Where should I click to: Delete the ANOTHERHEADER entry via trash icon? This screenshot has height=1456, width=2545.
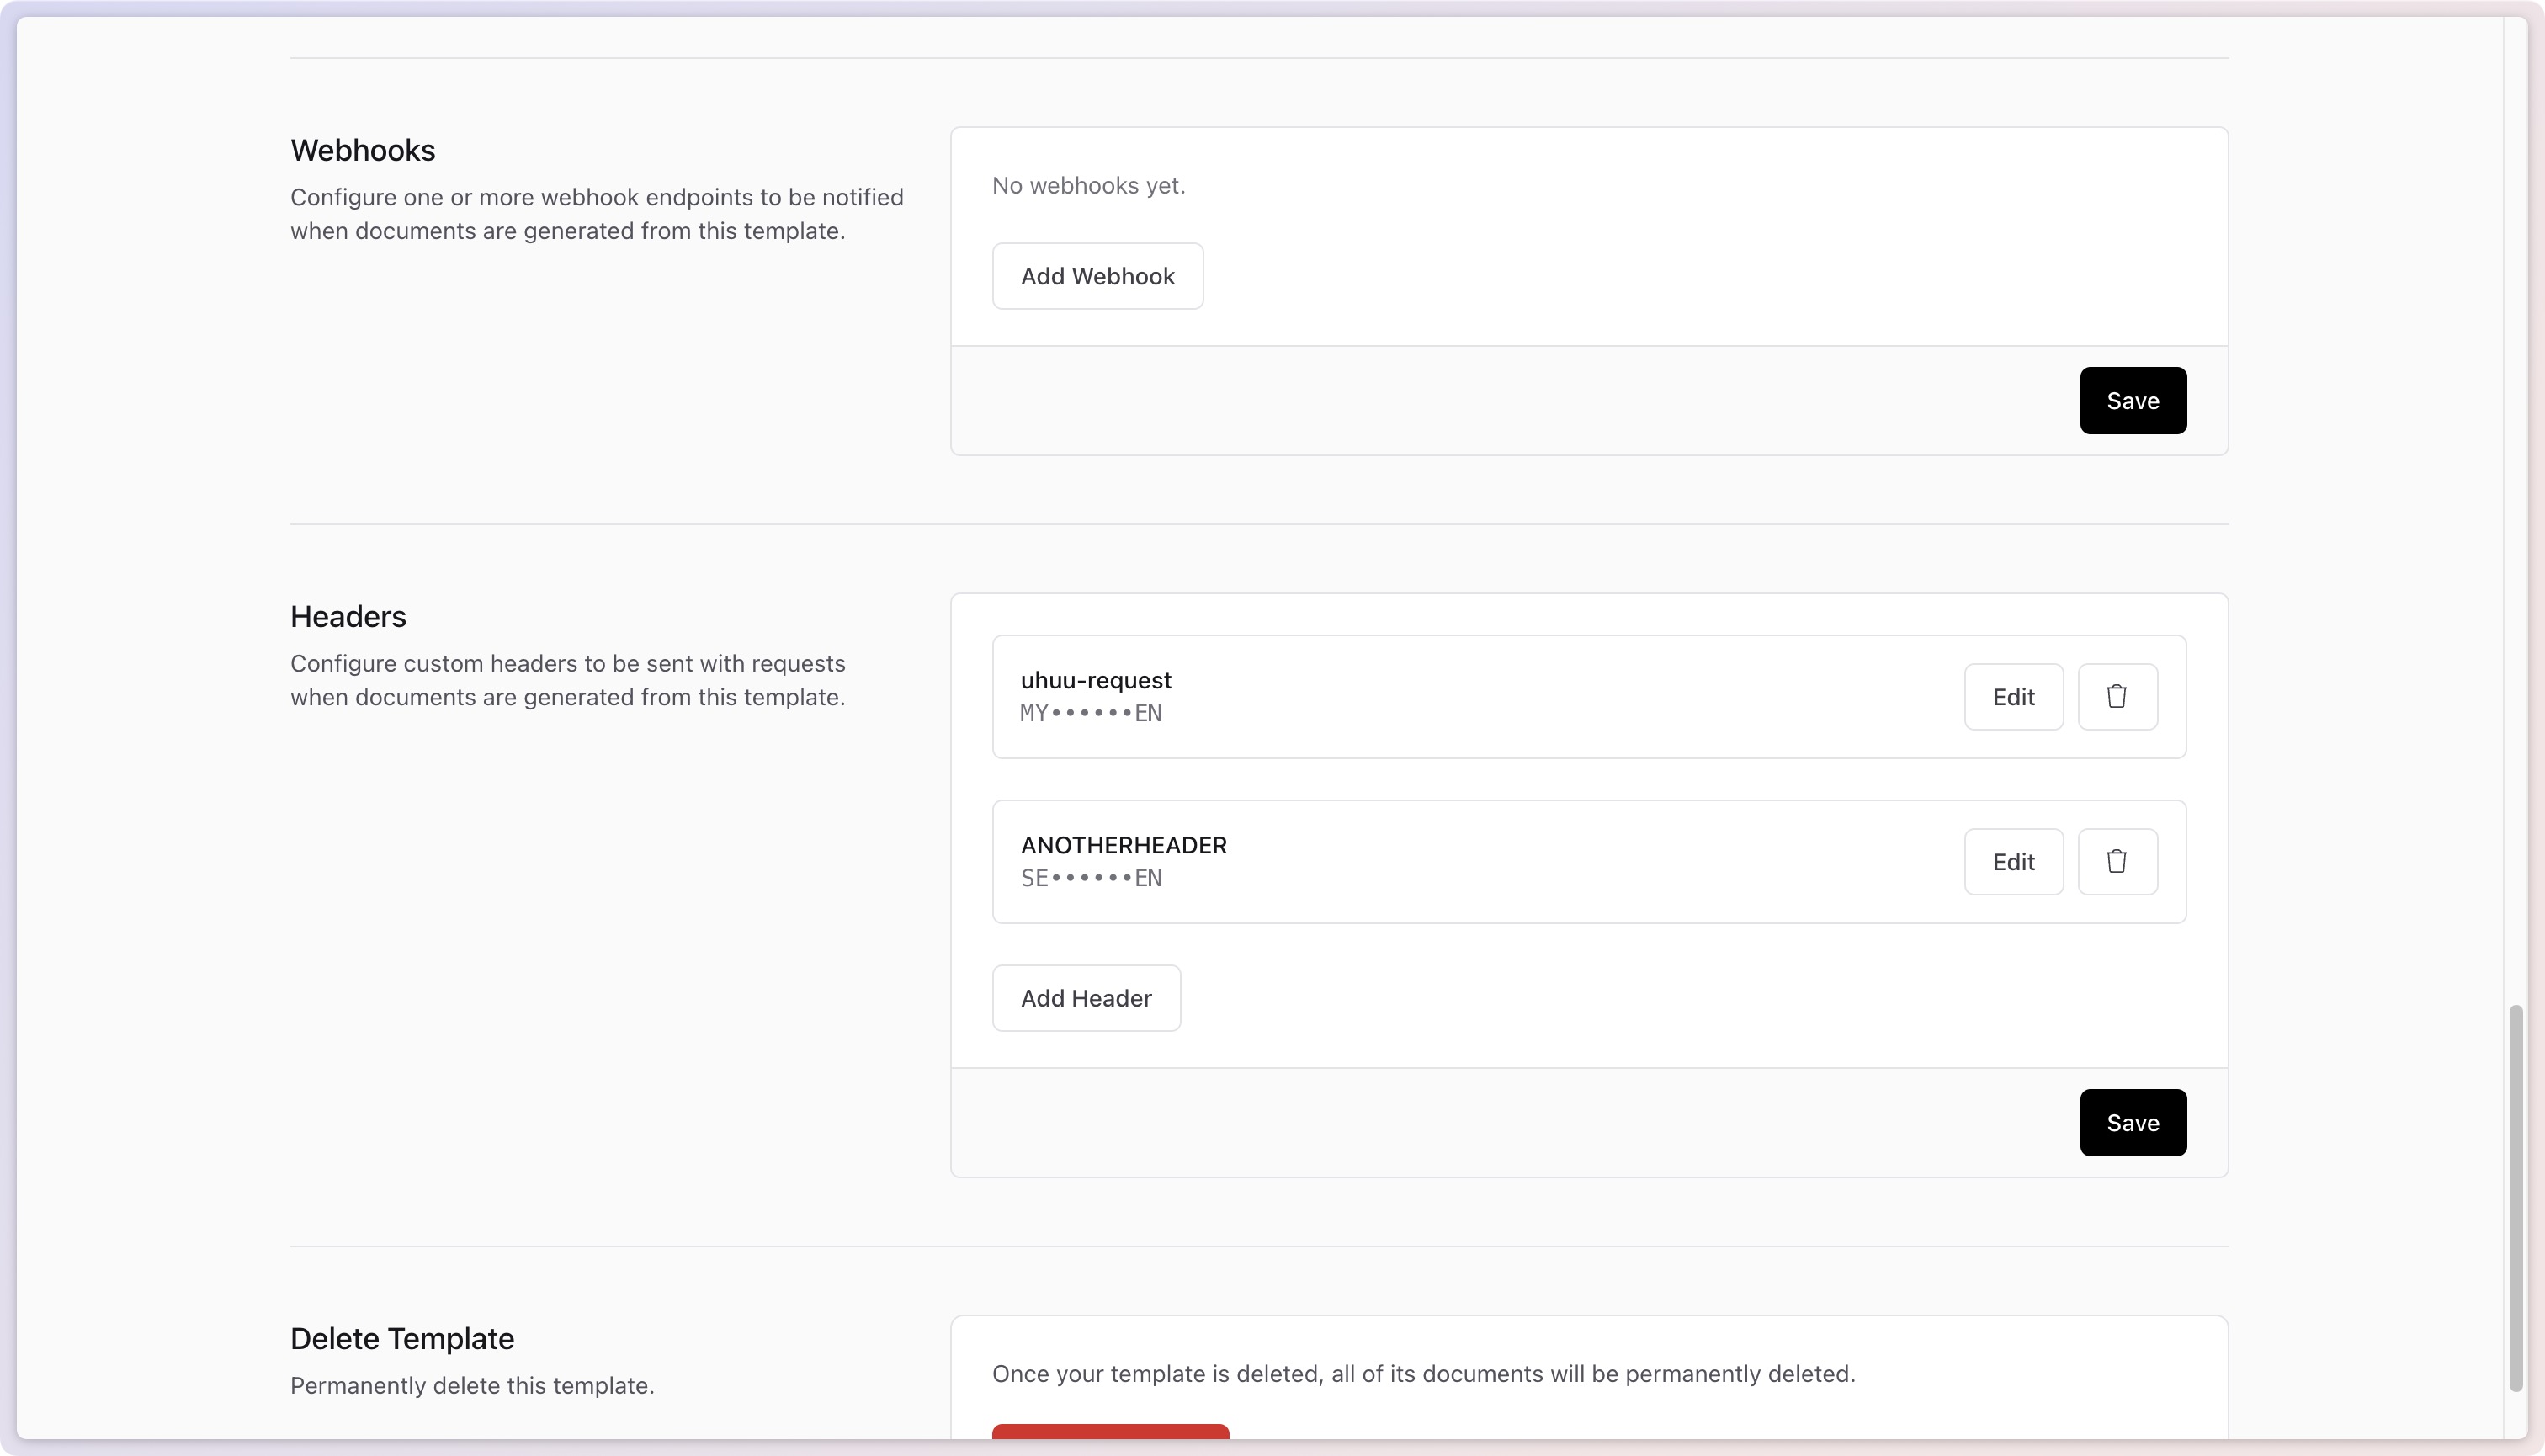click(2117, 862)
